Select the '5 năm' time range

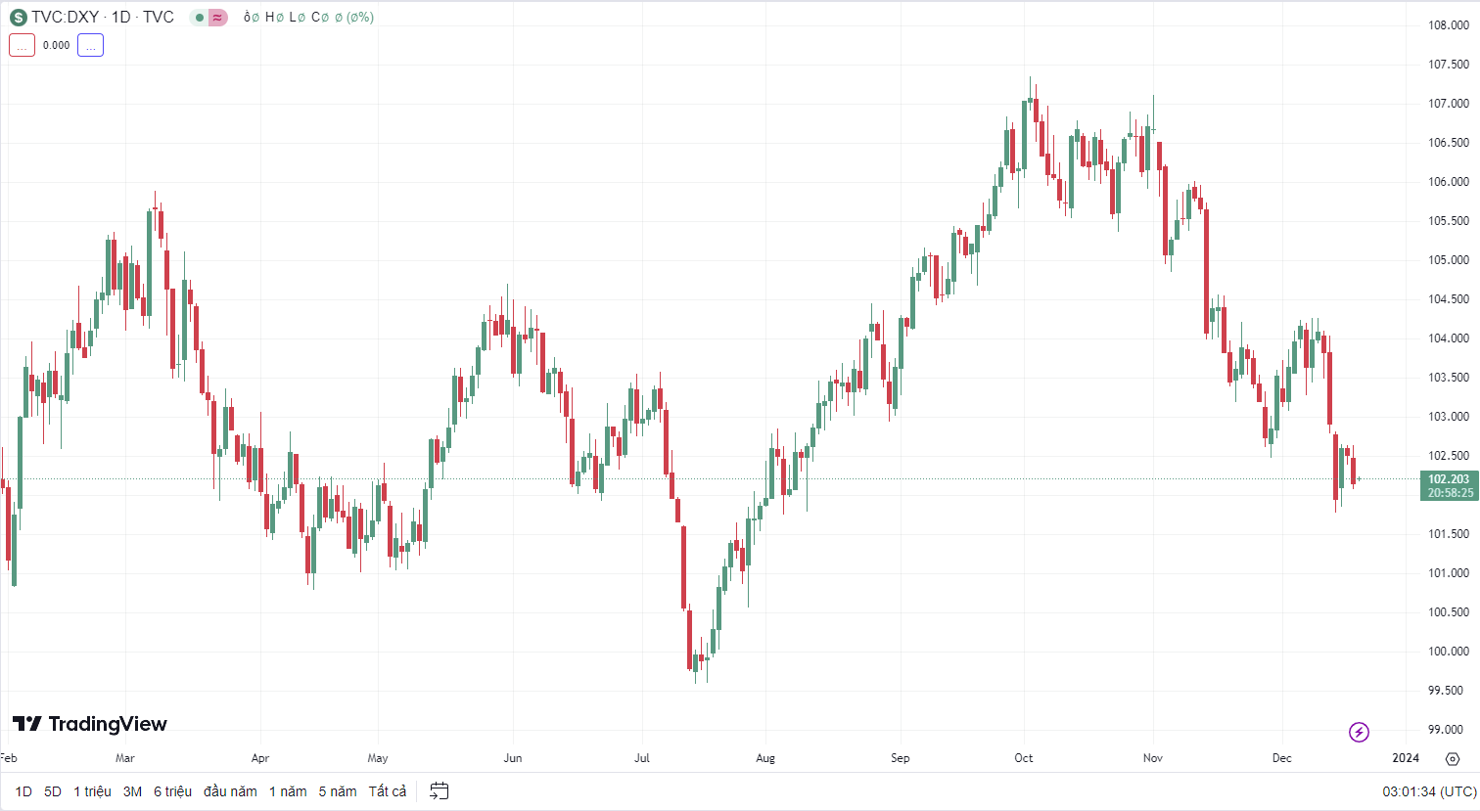click(337, 791)
